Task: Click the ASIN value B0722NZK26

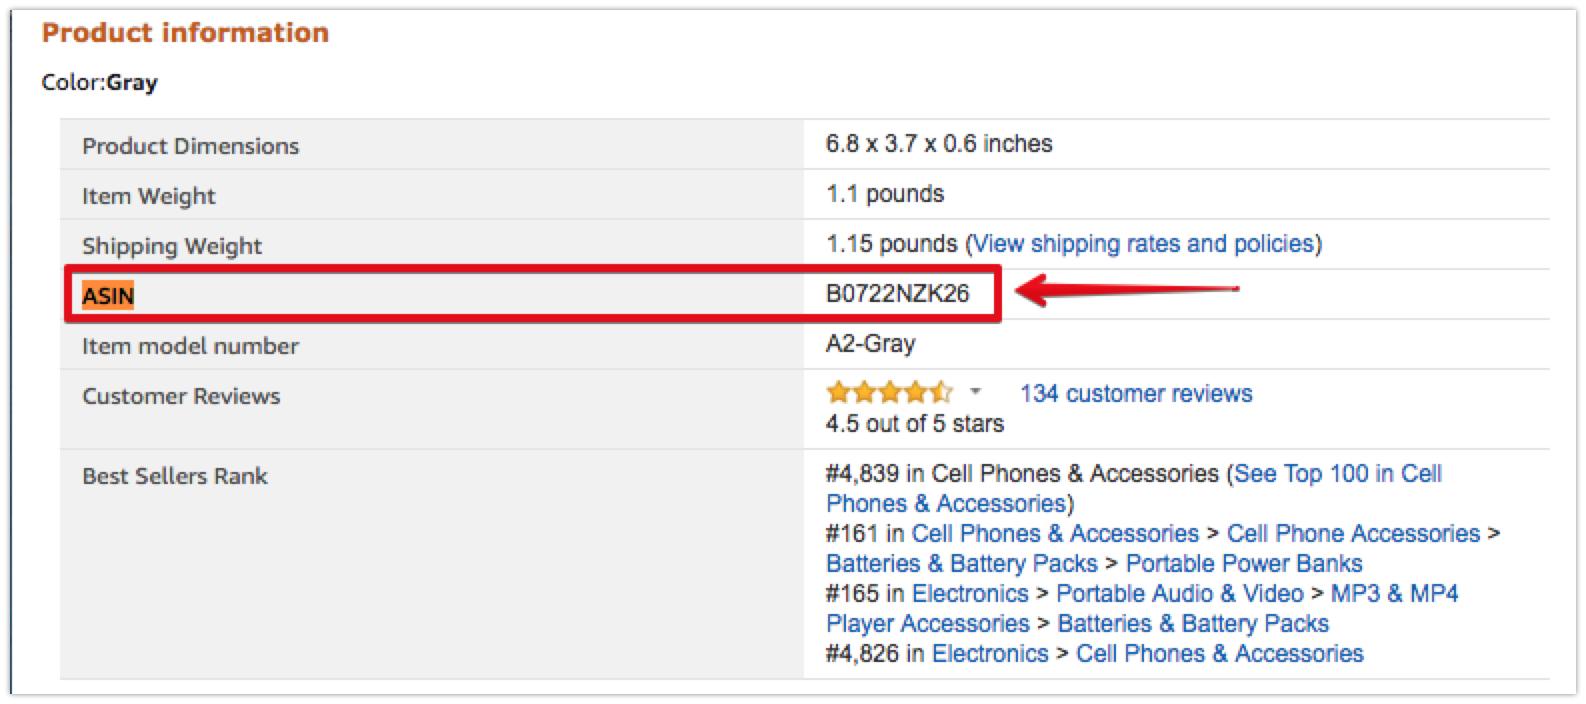Action: [x=897, y=294]
